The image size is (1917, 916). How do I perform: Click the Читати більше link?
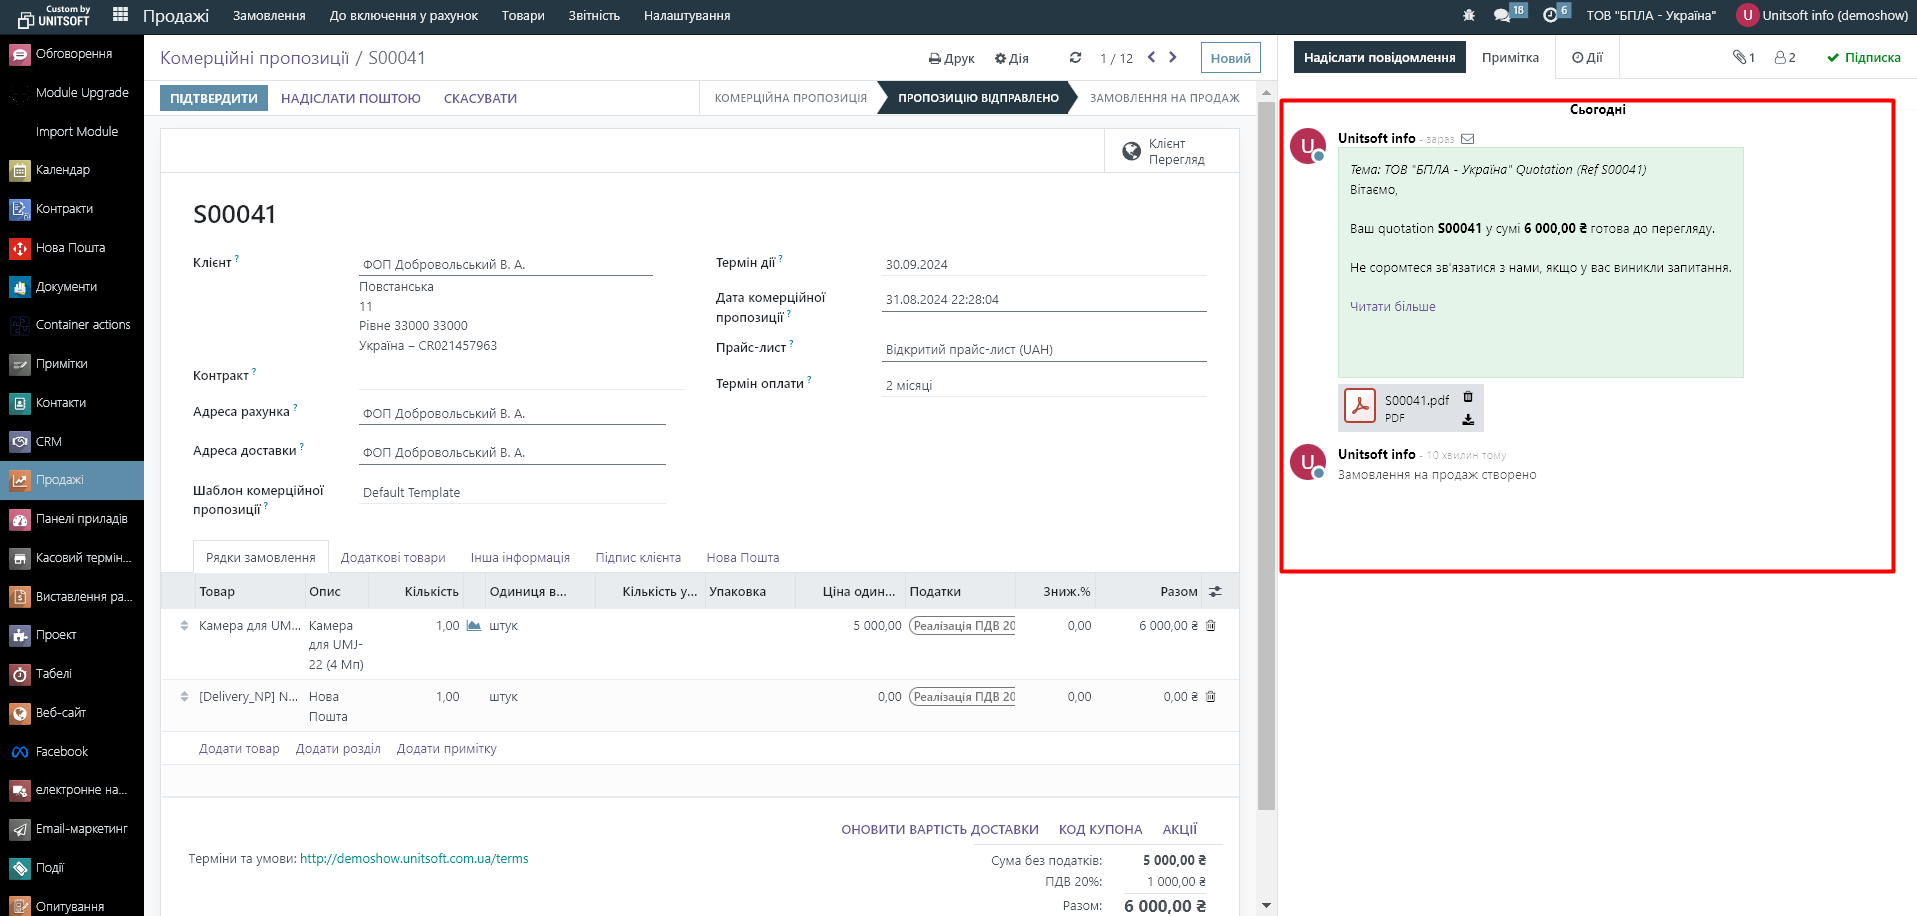1392,307
